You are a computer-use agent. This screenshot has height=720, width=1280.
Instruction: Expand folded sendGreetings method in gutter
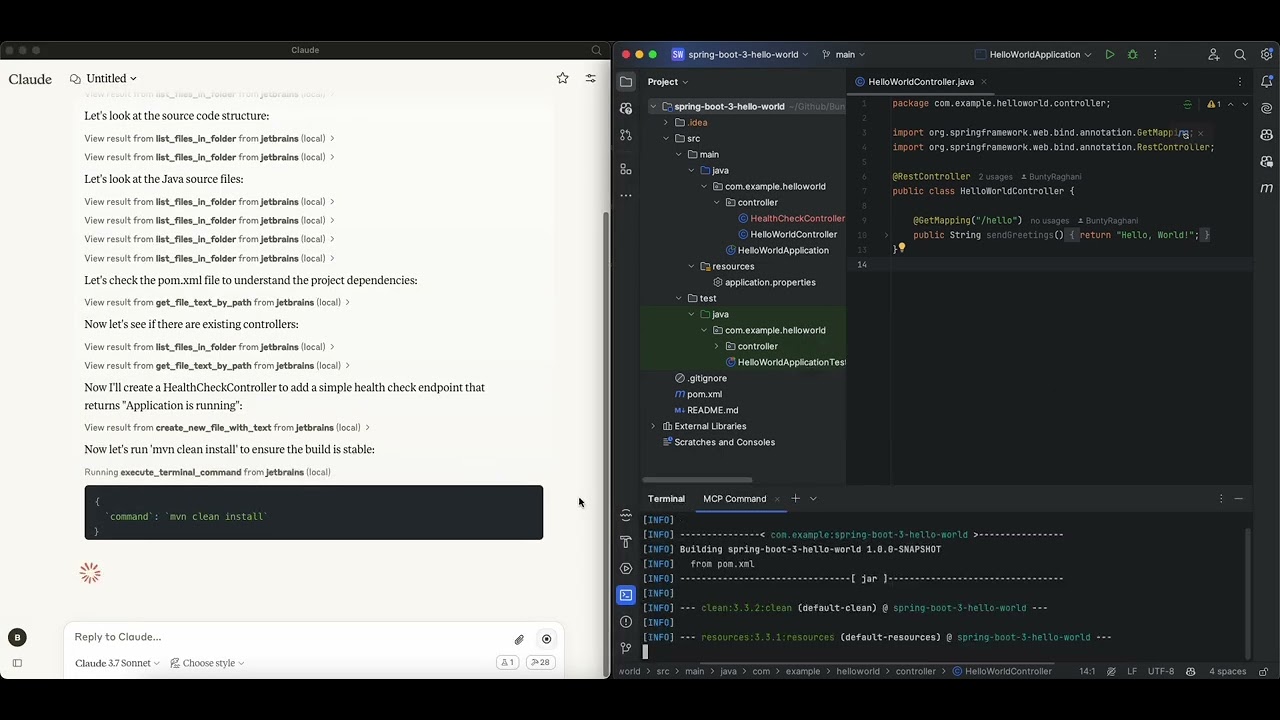coord(886,235)
